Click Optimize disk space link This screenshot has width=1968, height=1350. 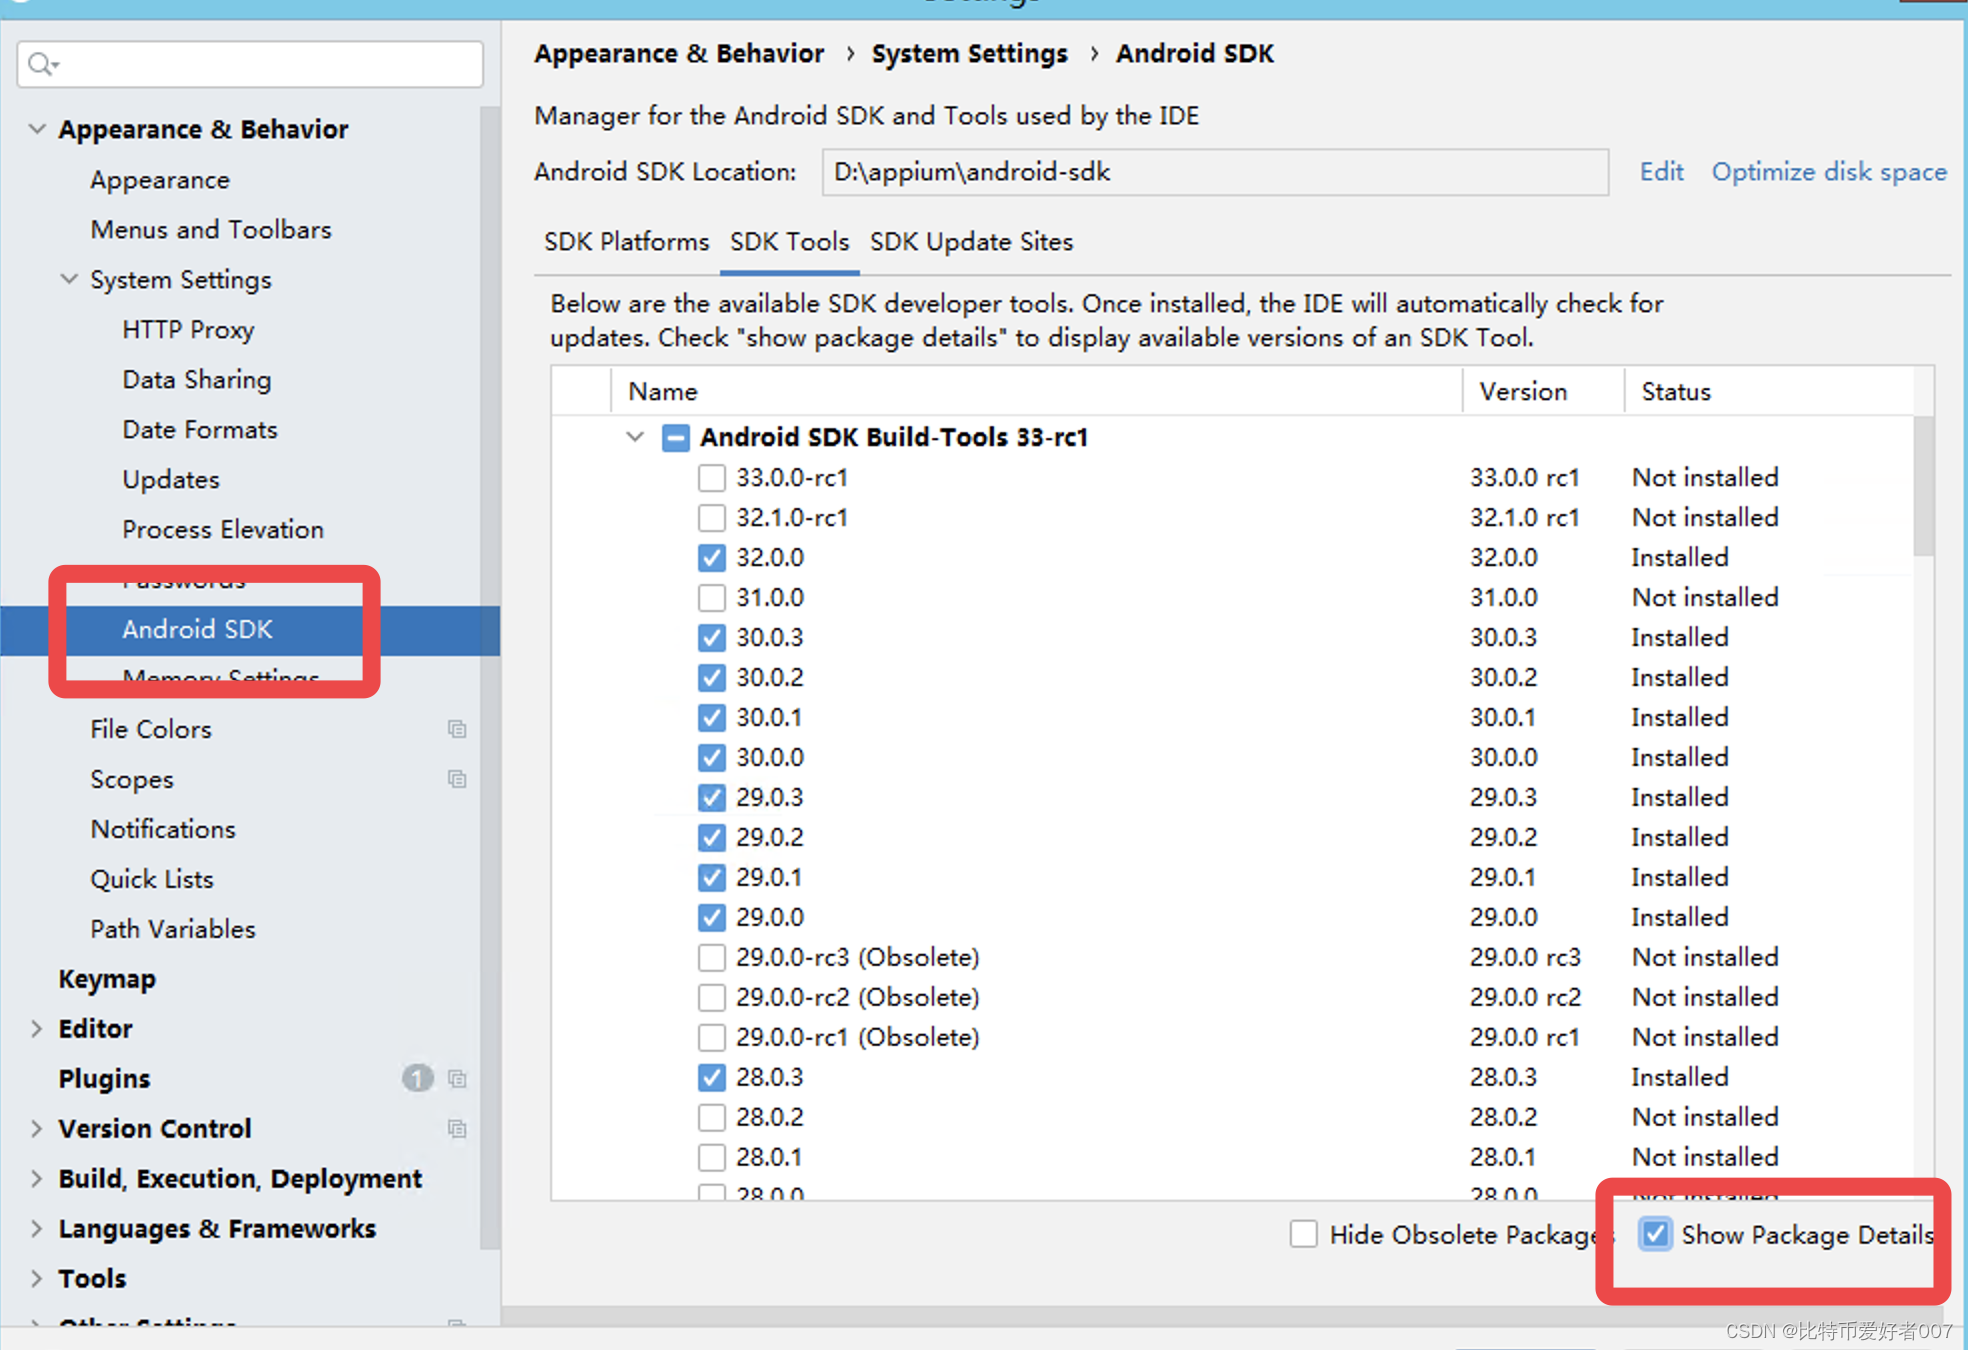[1828, 172]
